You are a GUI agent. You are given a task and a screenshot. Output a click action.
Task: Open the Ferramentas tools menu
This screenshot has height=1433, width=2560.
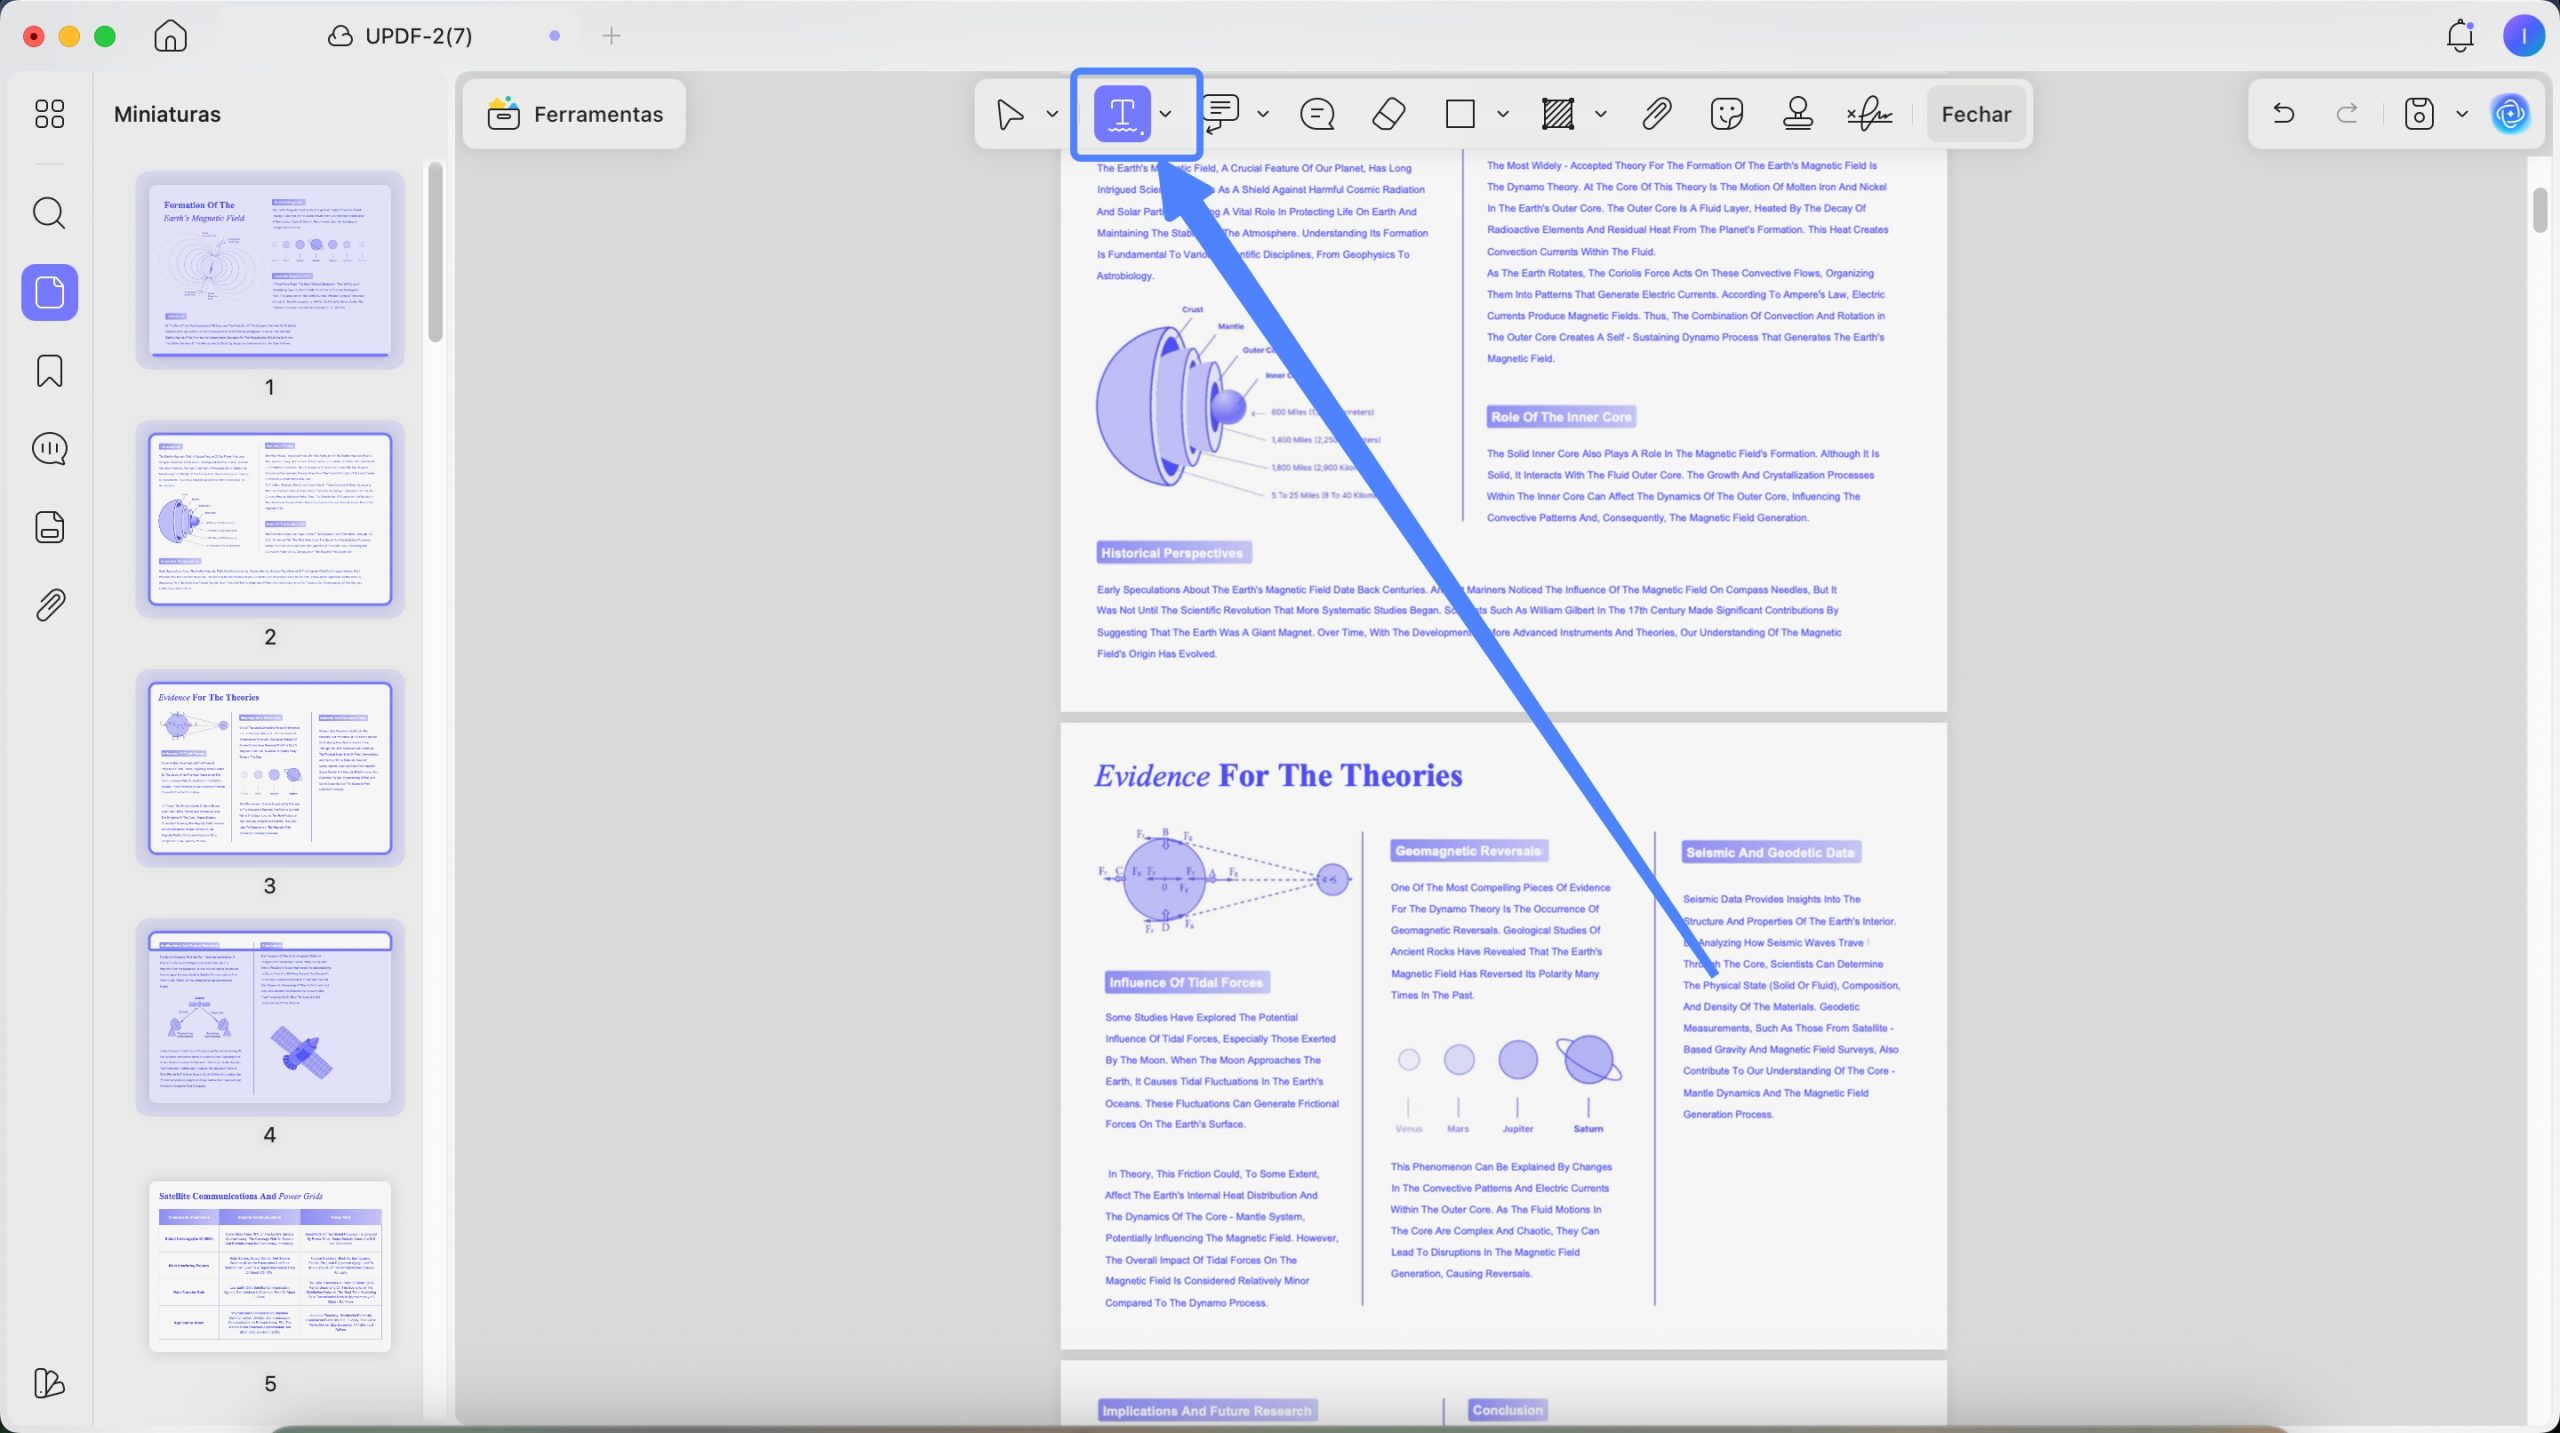pyautogui.click(x=575, y=114)
